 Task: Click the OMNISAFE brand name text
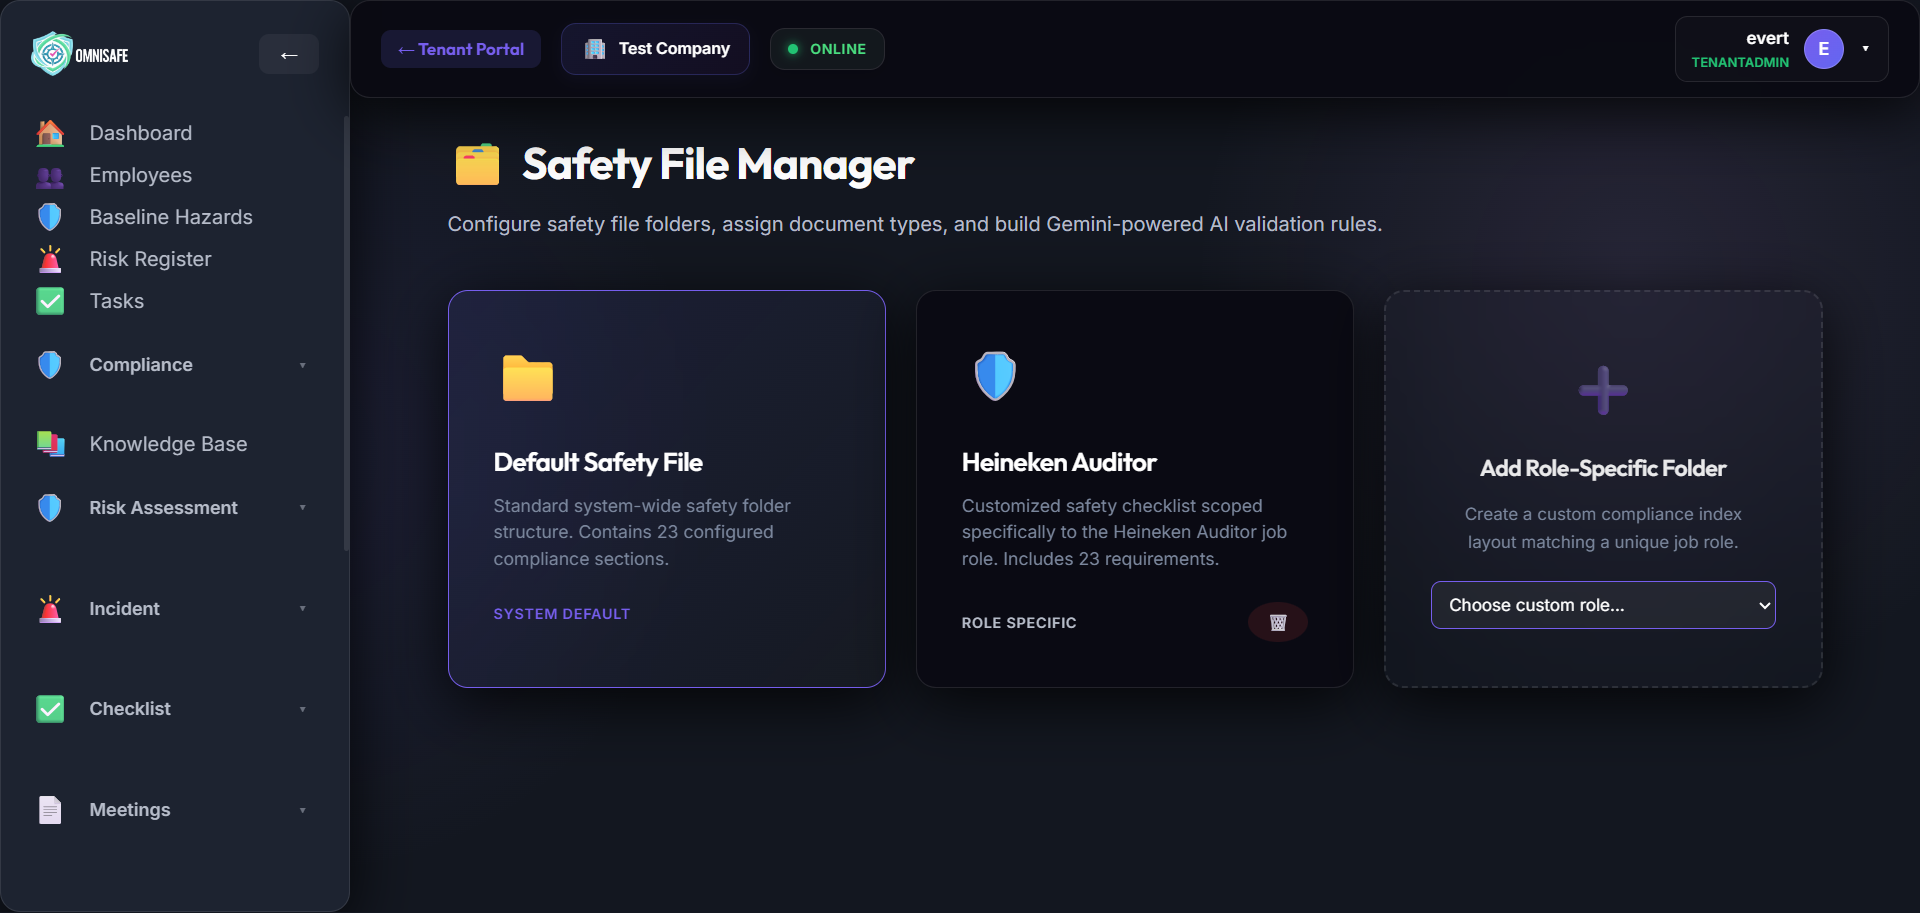point(102,56)
